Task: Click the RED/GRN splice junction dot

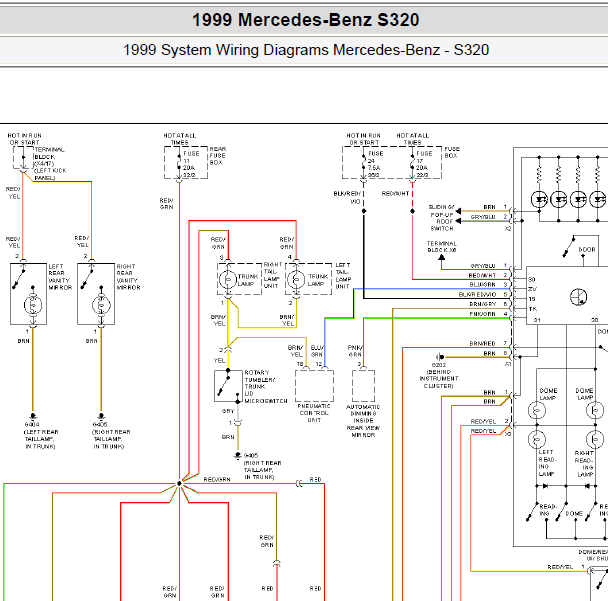Action: (x=179, y=484)
